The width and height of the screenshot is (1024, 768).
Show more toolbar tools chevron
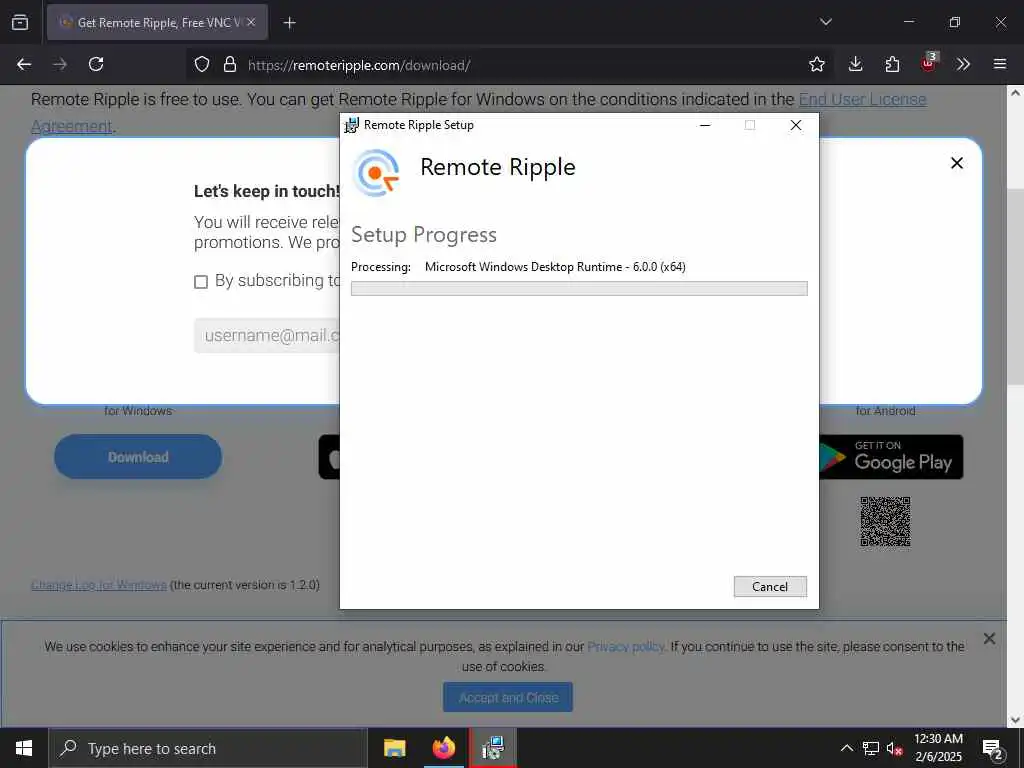point(963,64)
